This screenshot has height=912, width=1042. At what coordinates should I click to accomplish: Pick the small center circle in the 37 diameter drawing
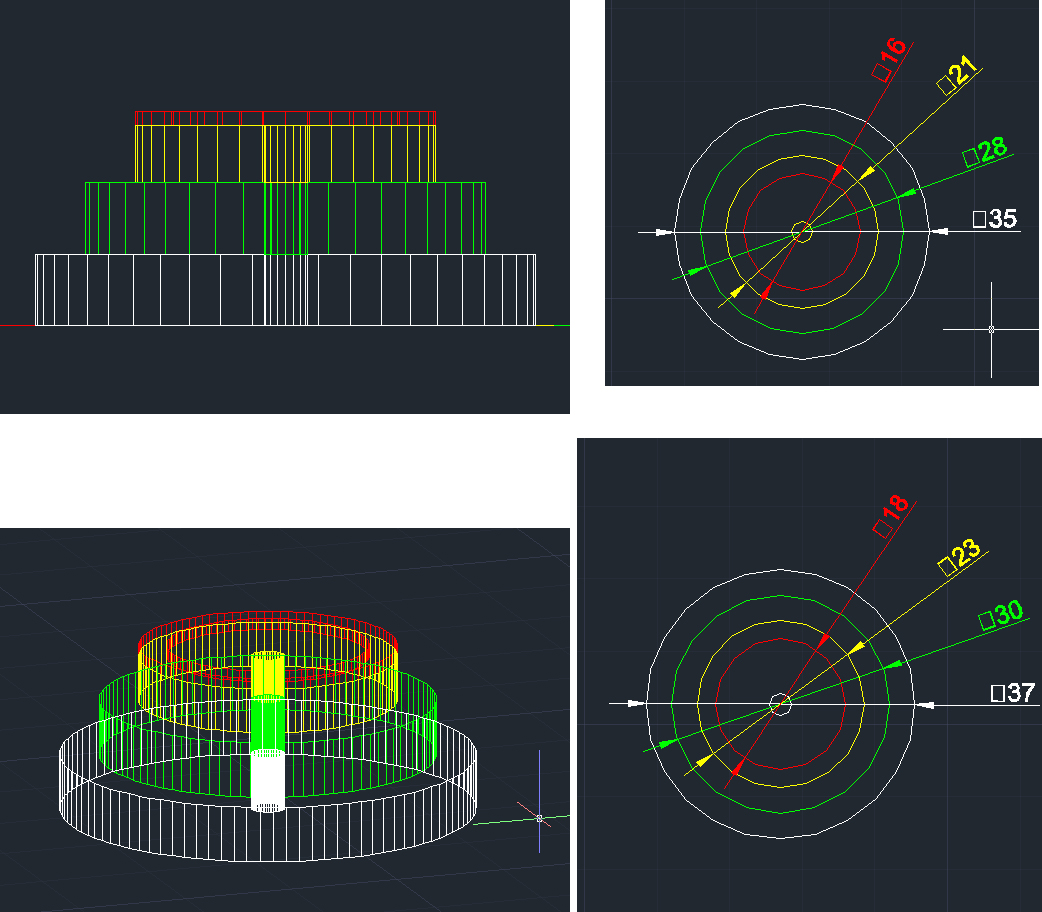coord(780,704)
